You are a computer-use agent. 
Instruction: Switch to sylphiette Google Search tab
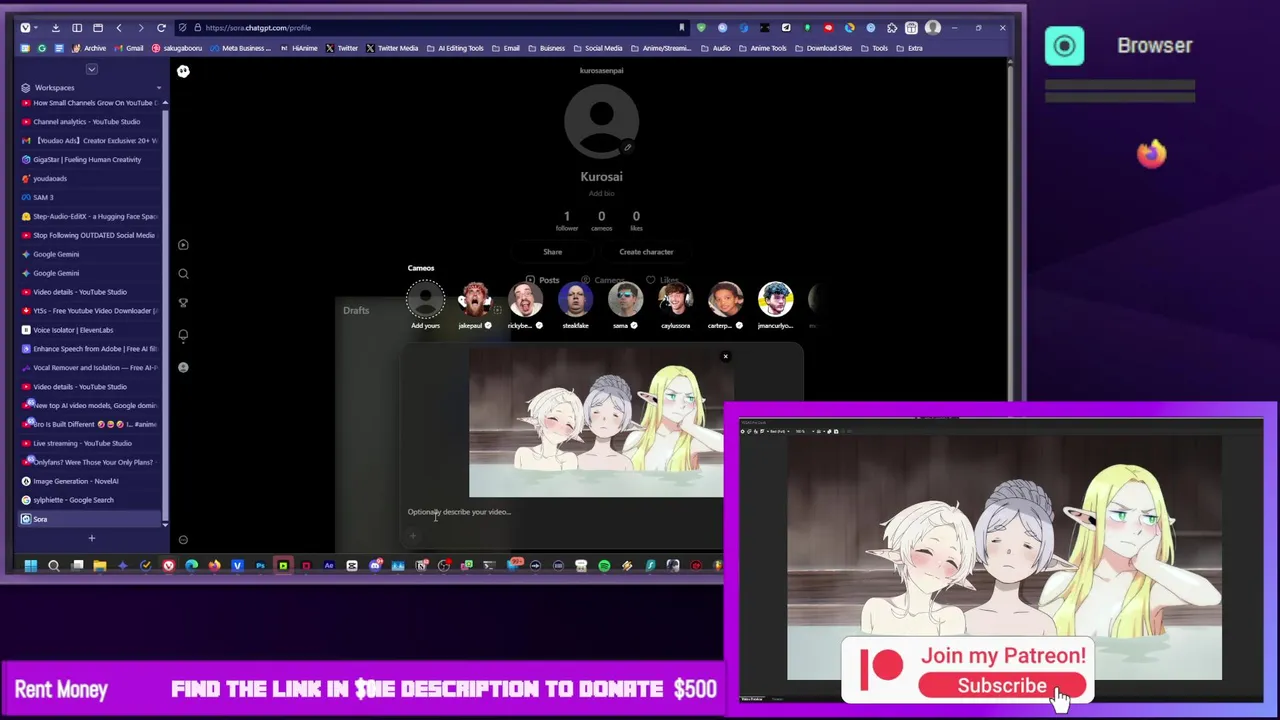(90, 500)
